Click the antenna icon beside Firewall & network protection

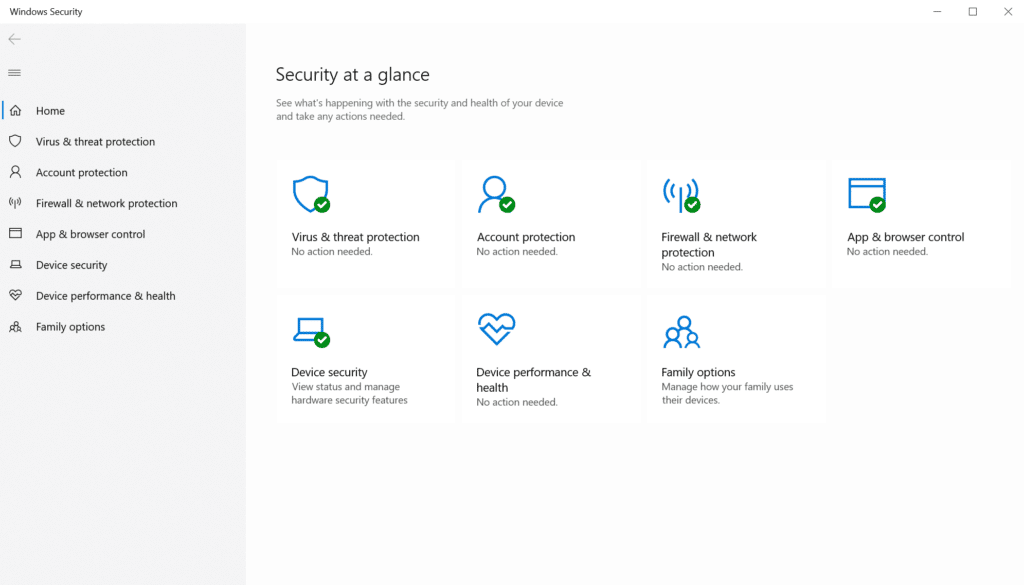pos(16,202)
